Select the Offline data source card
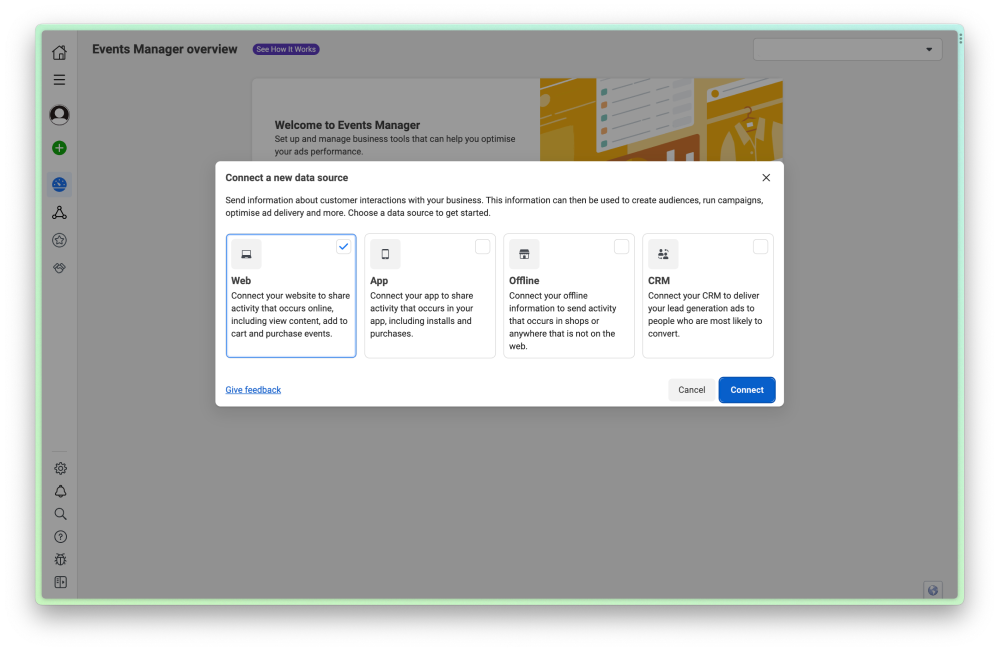This screenshot has height=652, width=1000. (x=569, y=296)
